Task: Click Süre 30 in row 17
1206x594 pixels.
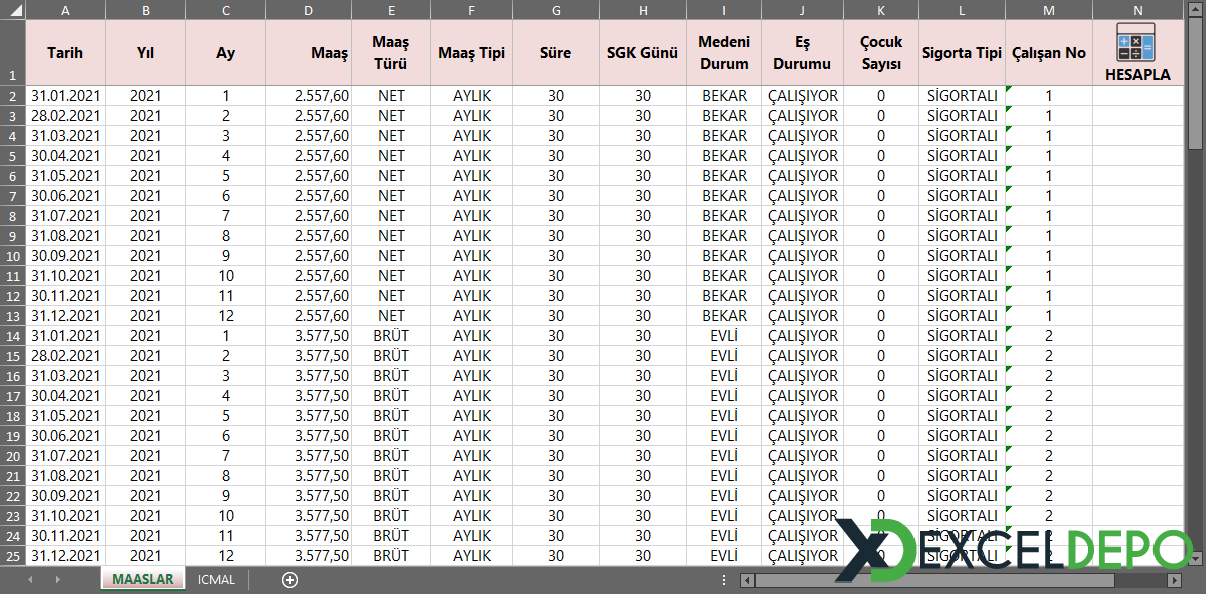Action: pyautogui.click(x=556, y=396)
